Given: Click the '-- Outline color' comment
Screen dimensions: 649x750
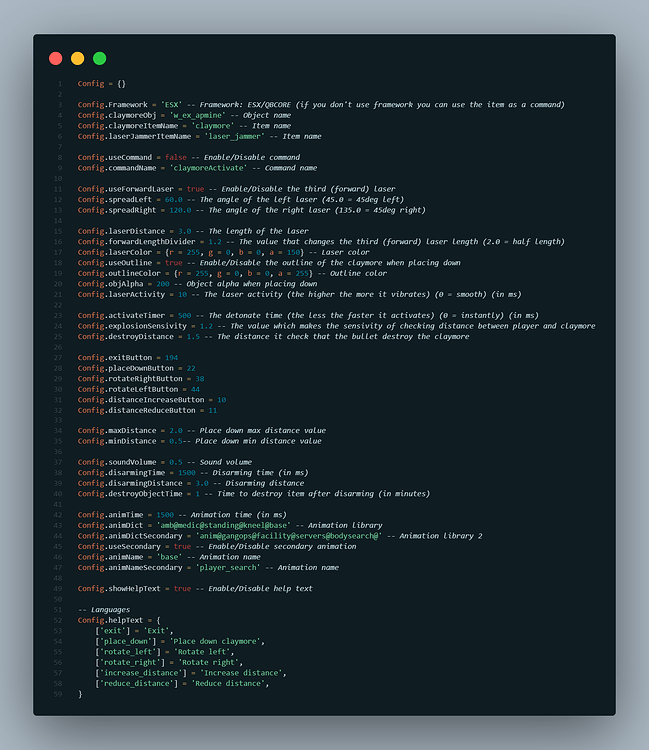Looking at the screenshot, I should [352, 273].
